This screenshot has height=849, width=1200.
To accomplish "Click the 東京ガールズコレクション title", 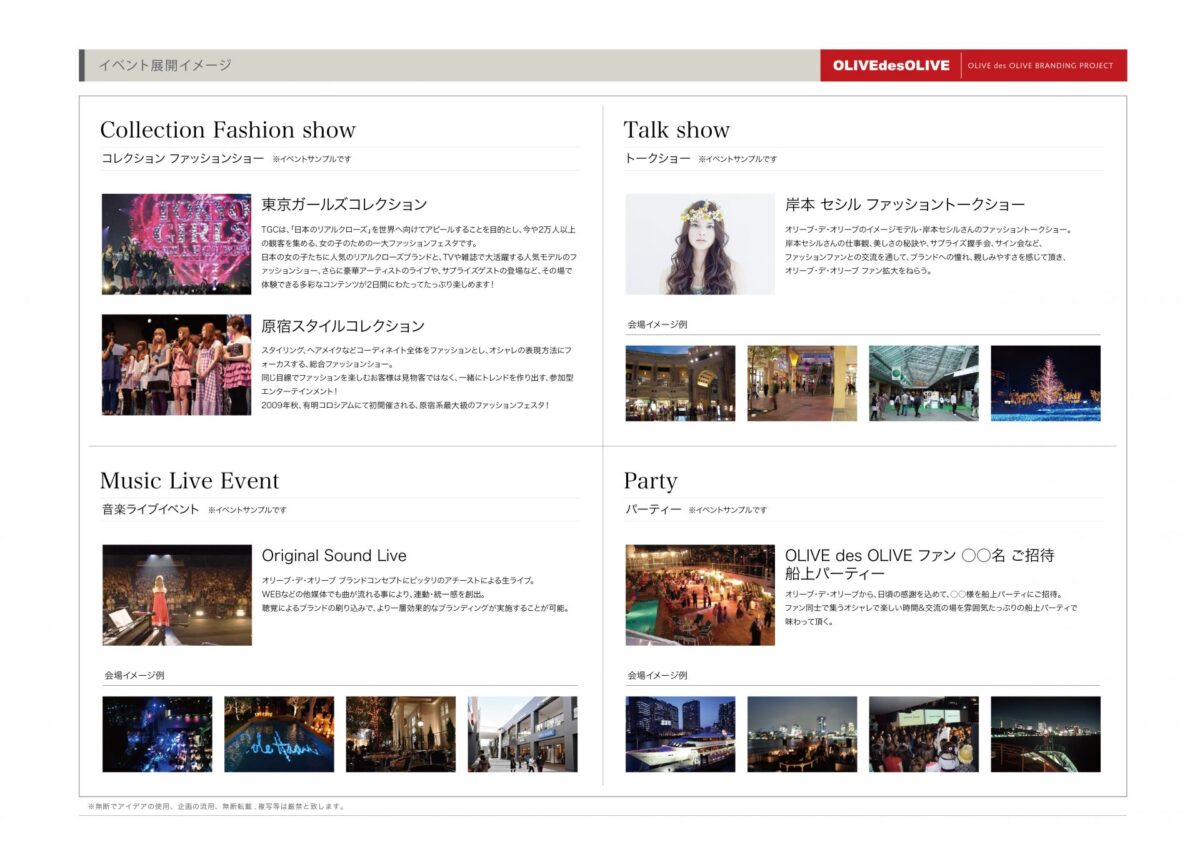I will coord(344,205).
